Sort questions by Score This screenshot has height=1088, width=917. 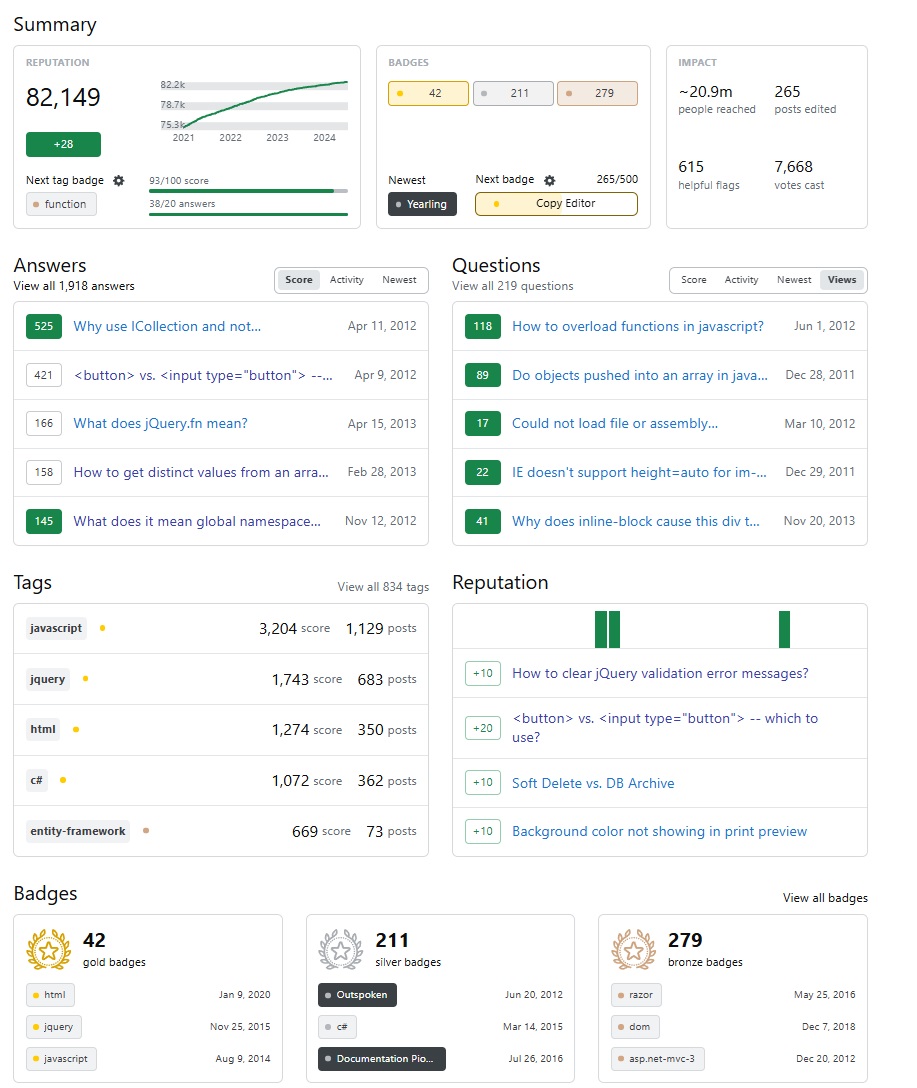click(694, 280)
